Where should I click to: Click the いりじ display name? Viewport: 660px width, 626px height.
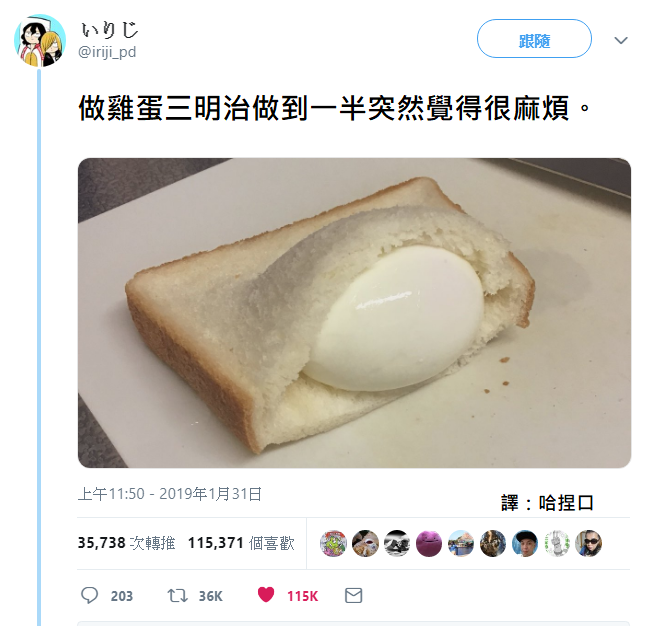coord(109,30)
